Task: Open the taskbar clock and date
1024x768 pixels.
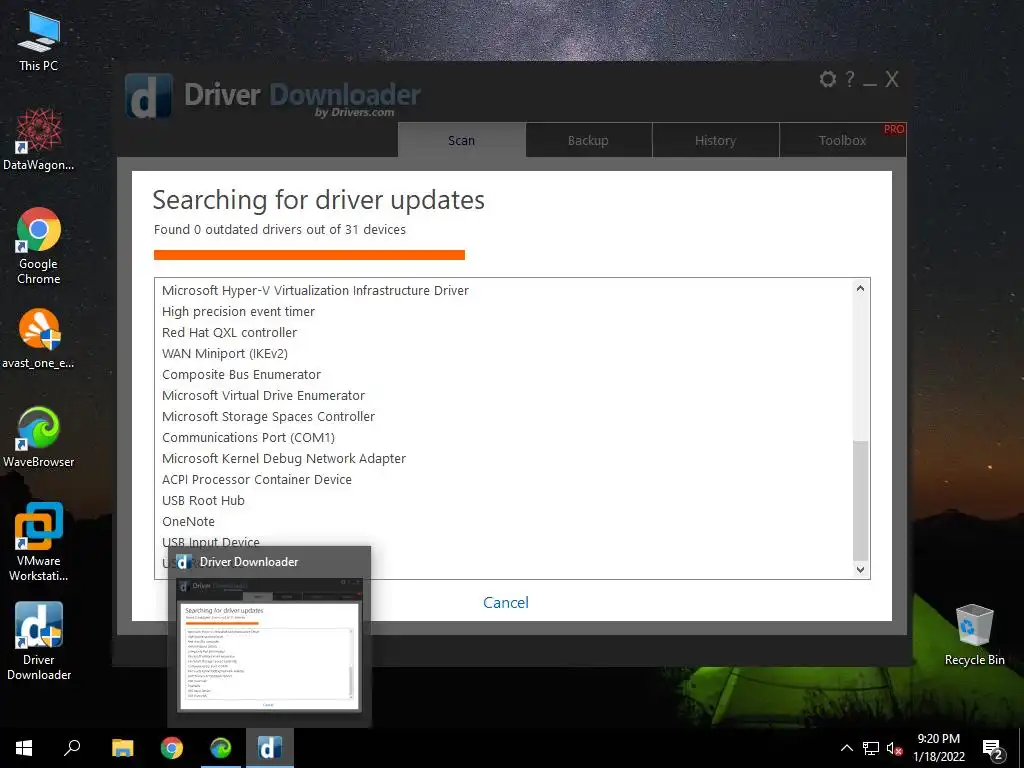Action: tap(938, 748)
